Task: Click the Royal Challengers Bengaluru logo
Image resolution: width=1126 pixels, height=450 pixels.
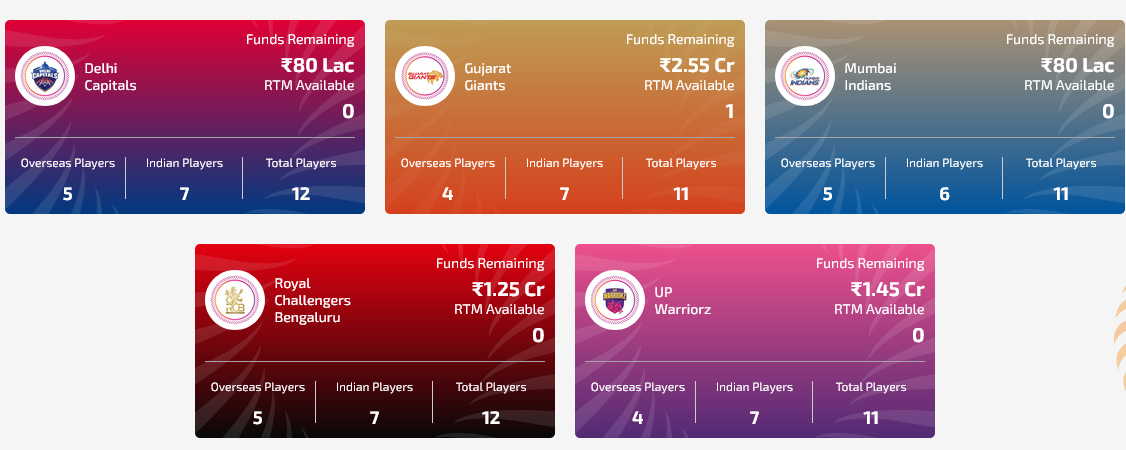Action: tap(235, 300)
